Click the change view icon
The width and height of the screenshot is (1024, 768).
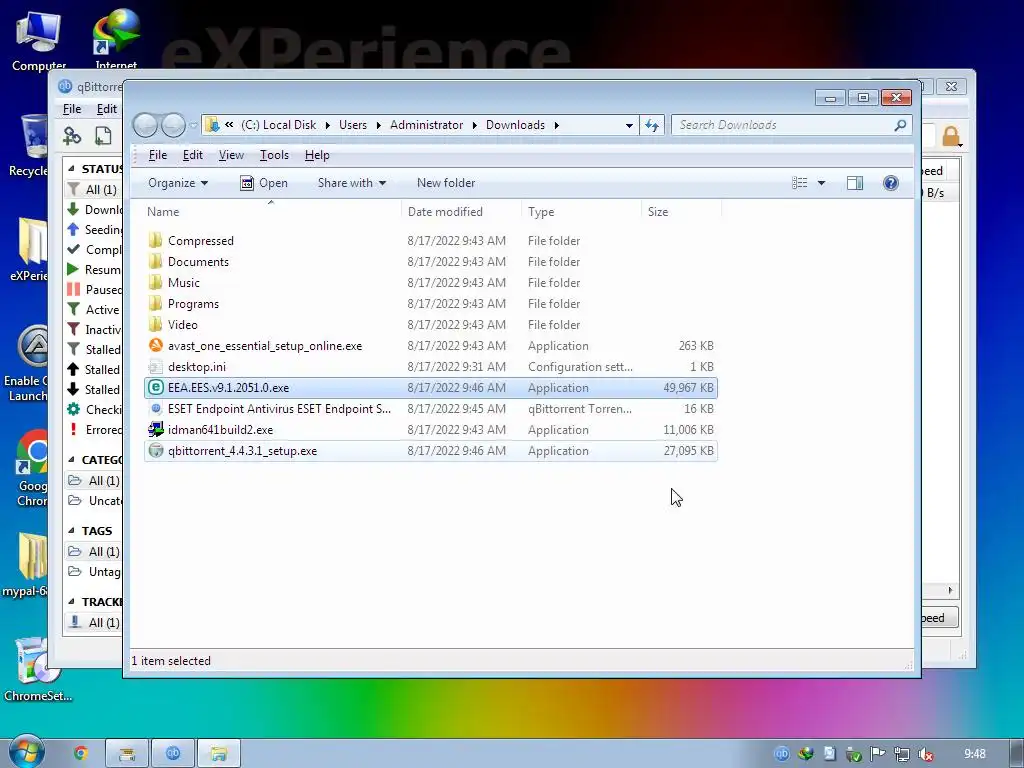pyautogui.click(x=799, y=183)
